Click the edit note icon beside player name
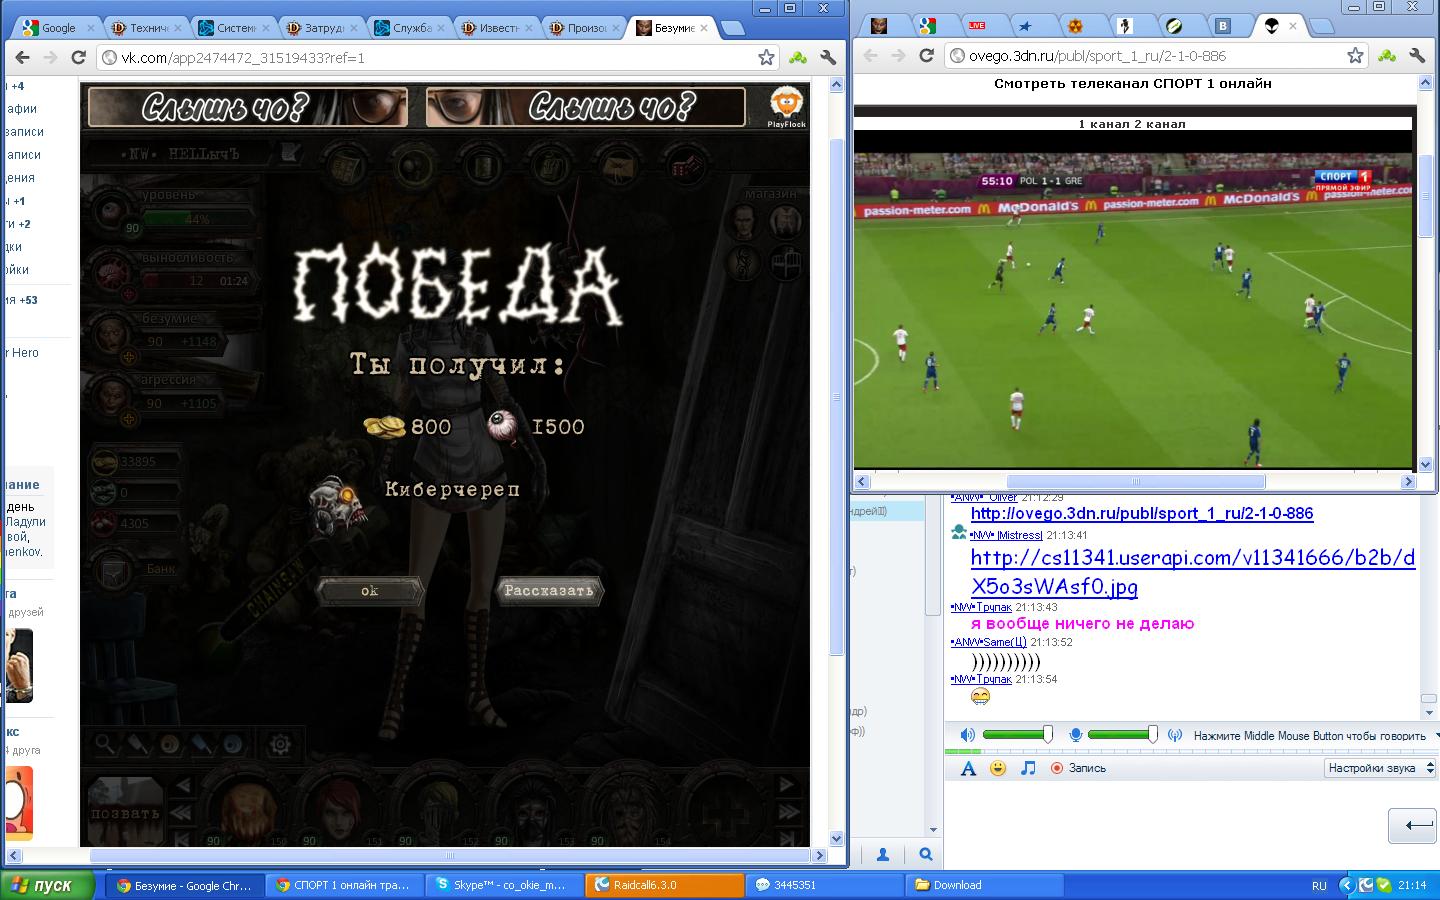The width and height of the screenshot is (1440, 900). (290, 153)
